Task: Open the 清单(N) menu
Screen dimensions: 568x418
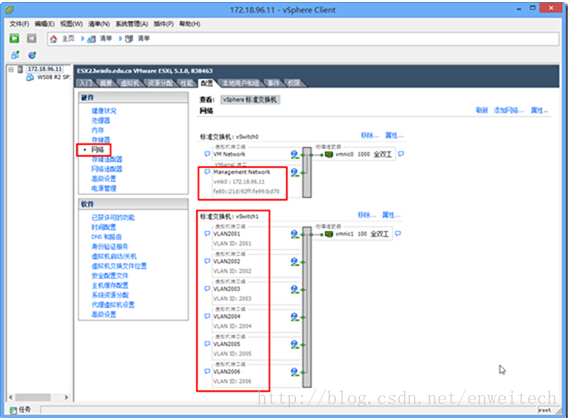Action: [99, 24]
